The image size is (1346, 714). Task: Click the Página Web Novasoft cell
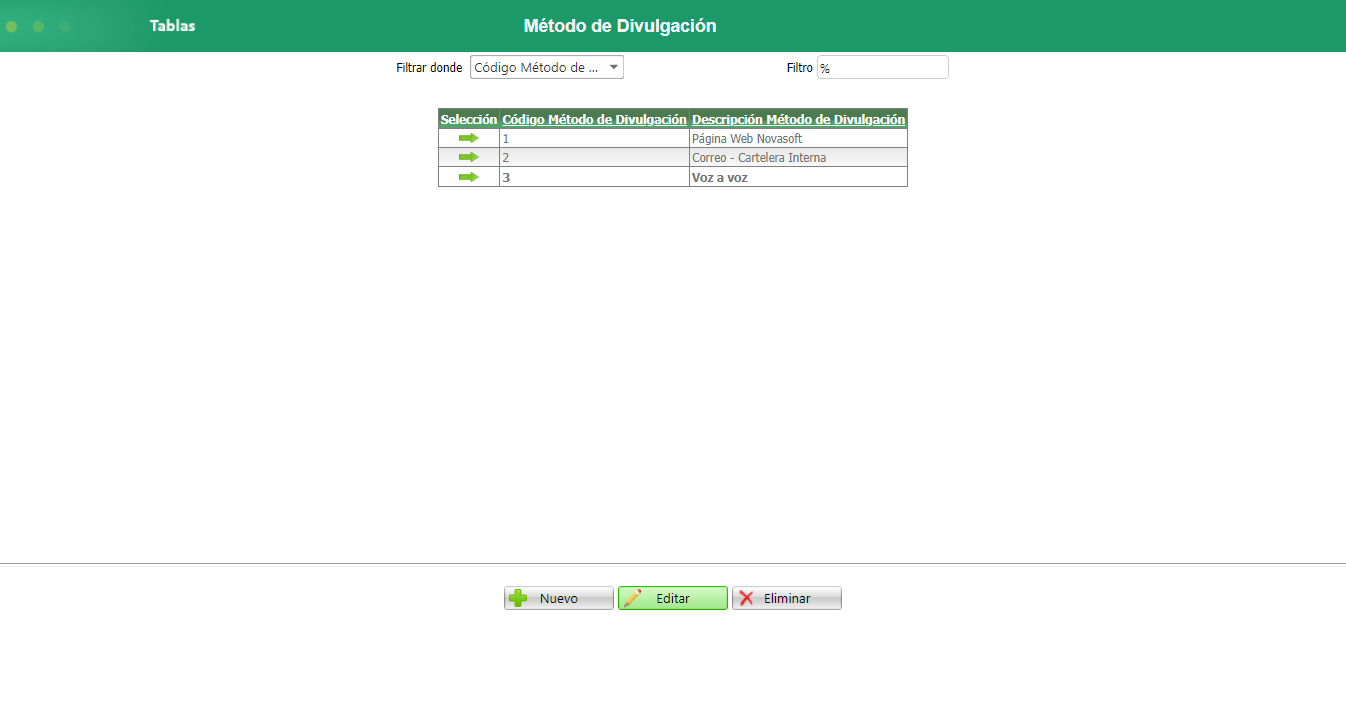coord(798,138)
